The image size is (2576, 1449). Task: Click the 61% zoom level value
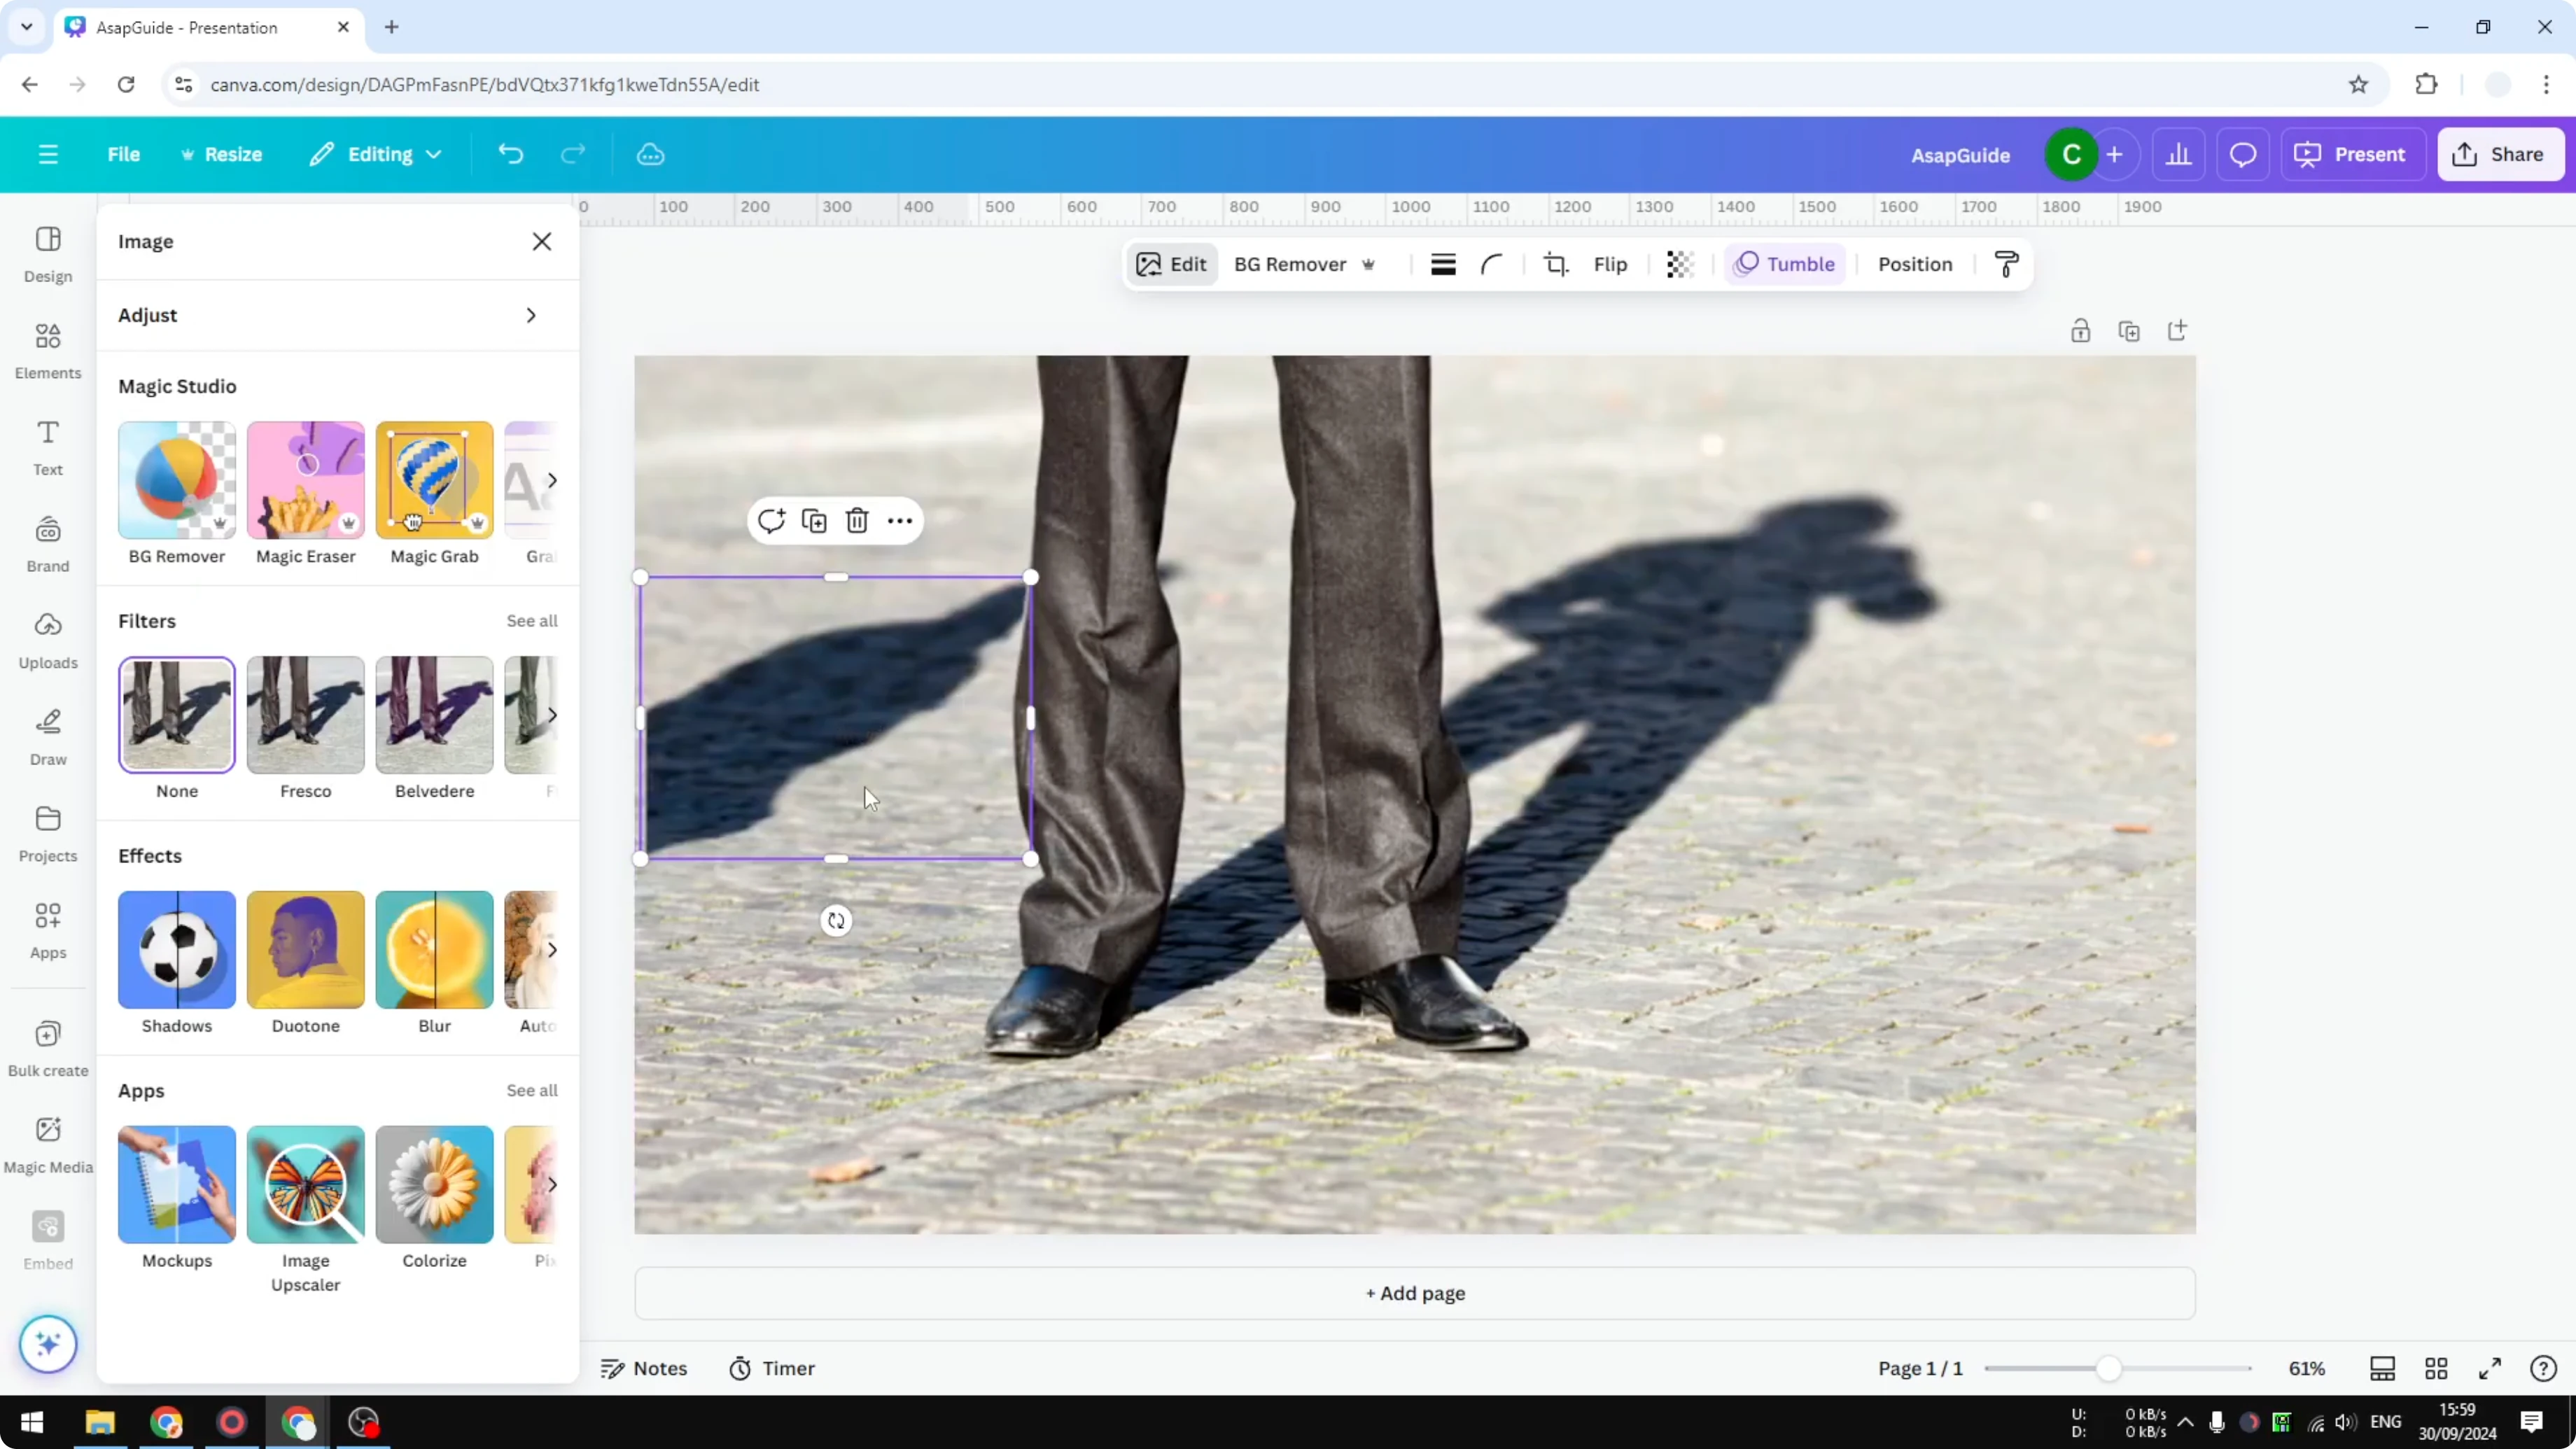click(2306, 1368)
